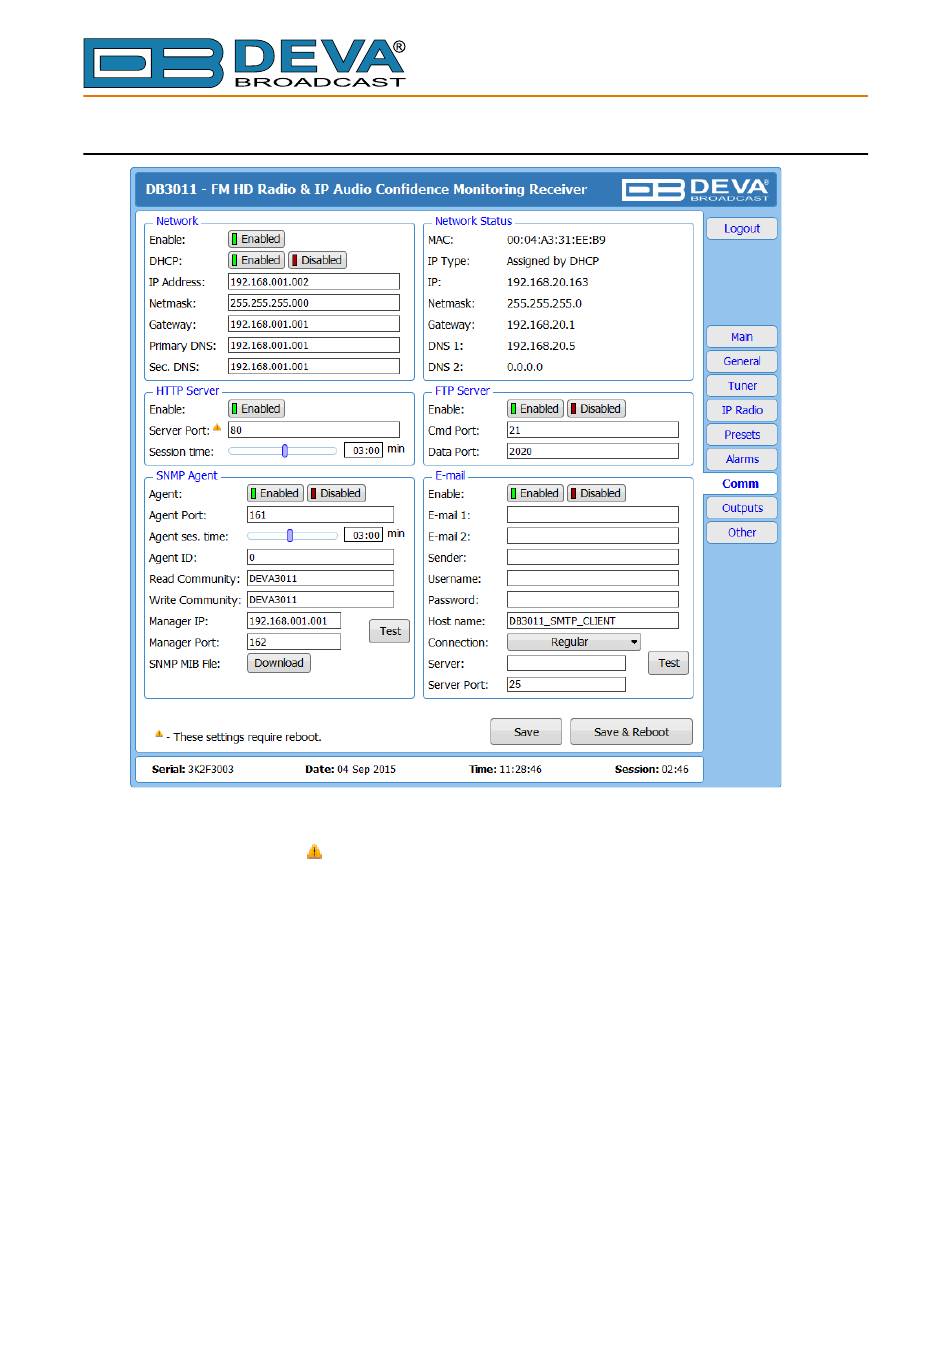Viewport: 950px width, 1353px height.
Task: Click the E-mail Server Port field
Action: click(566, 684)
